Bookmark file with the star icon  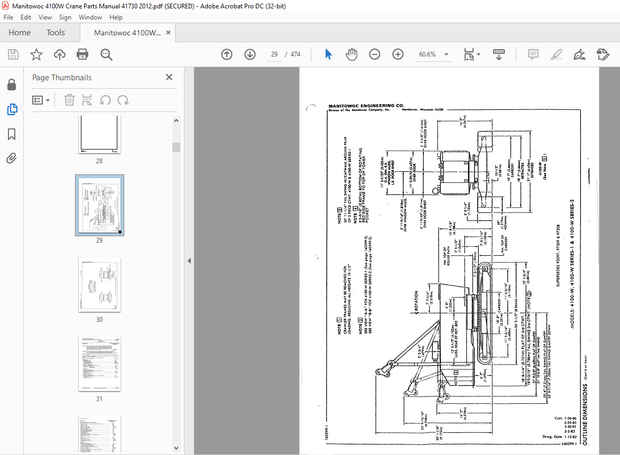(36, 54)
